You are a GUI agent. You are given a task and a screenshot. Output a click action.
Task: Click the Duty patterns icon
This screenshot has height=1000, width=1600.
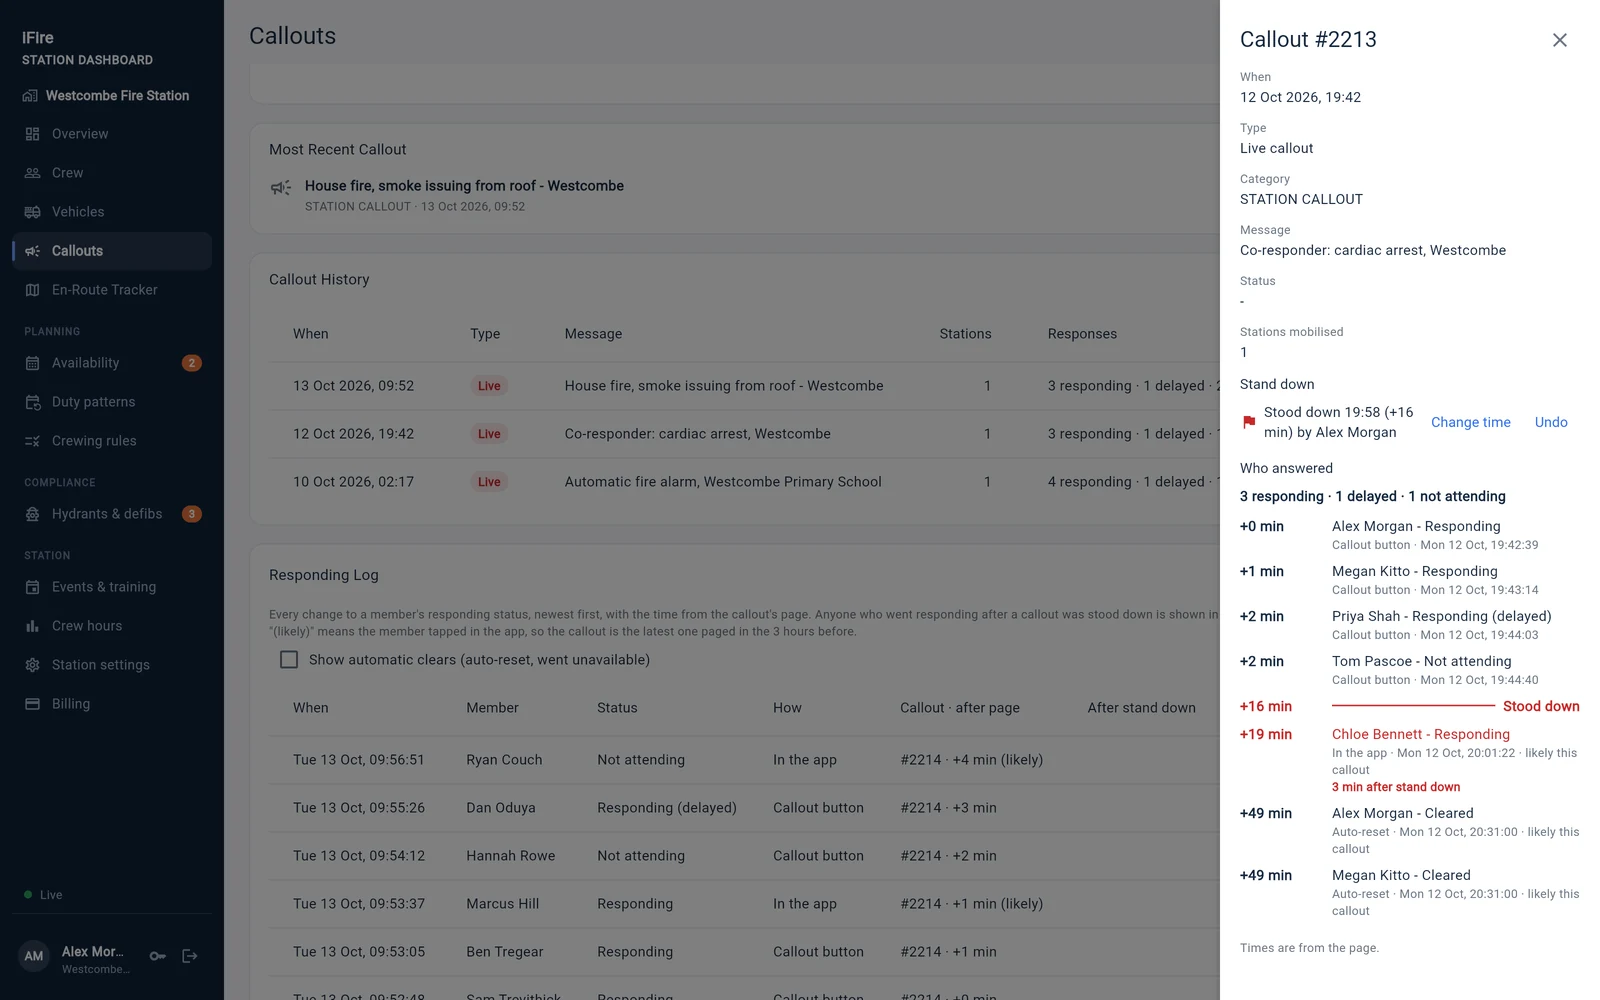(32, 402)
